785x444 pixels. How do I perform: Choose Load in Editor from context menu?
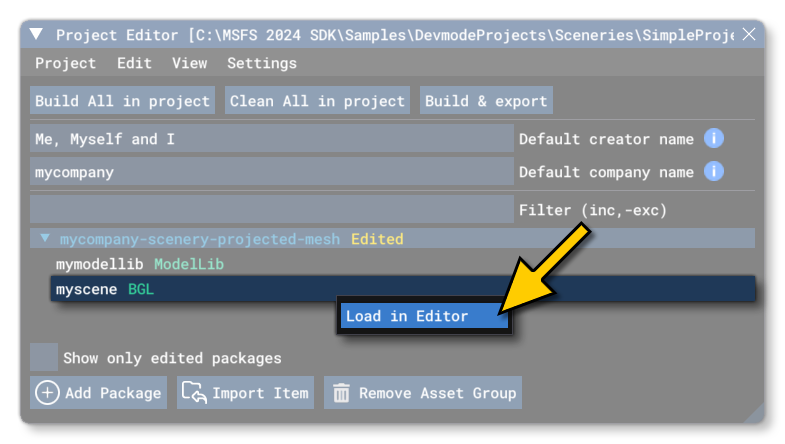click(x=407, y=316)
